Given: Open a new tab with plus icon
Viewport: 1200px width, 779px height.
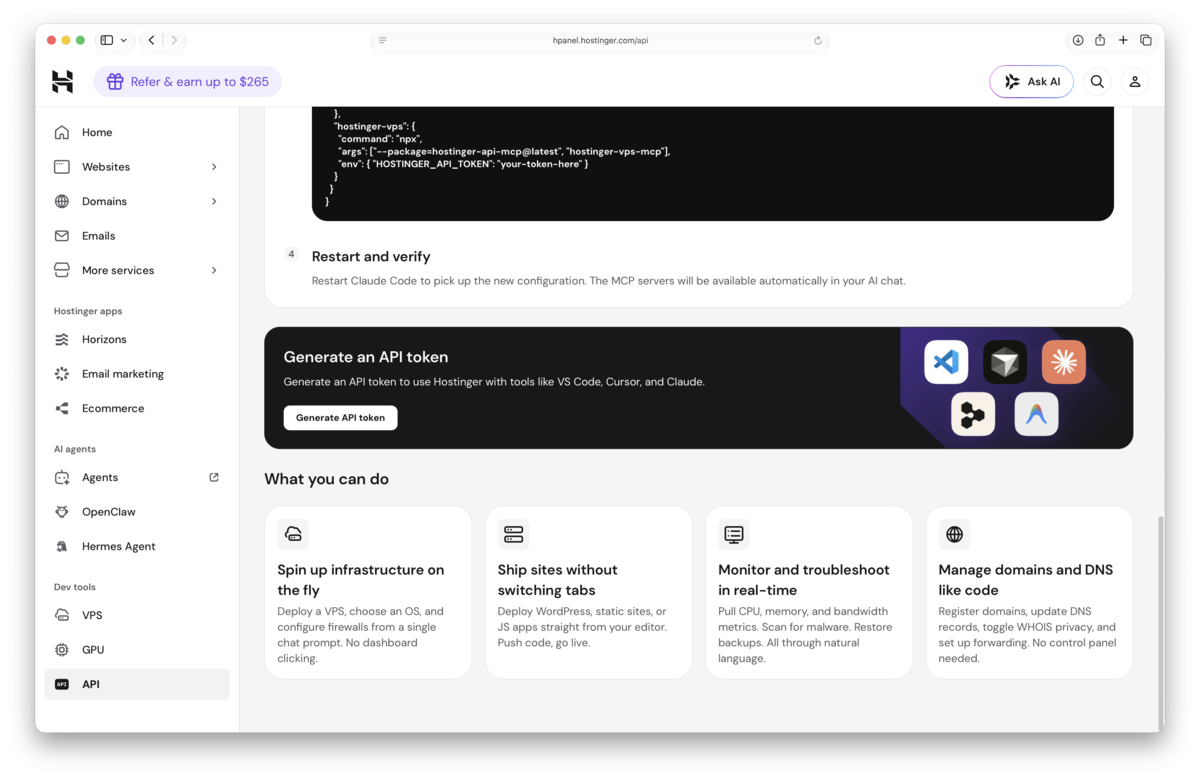Looking at the screenshot, I should 1123,40.
